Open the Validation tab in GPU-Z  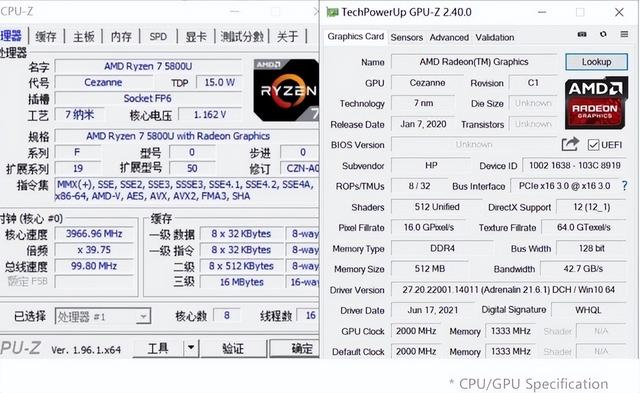[x=495, y=38]
